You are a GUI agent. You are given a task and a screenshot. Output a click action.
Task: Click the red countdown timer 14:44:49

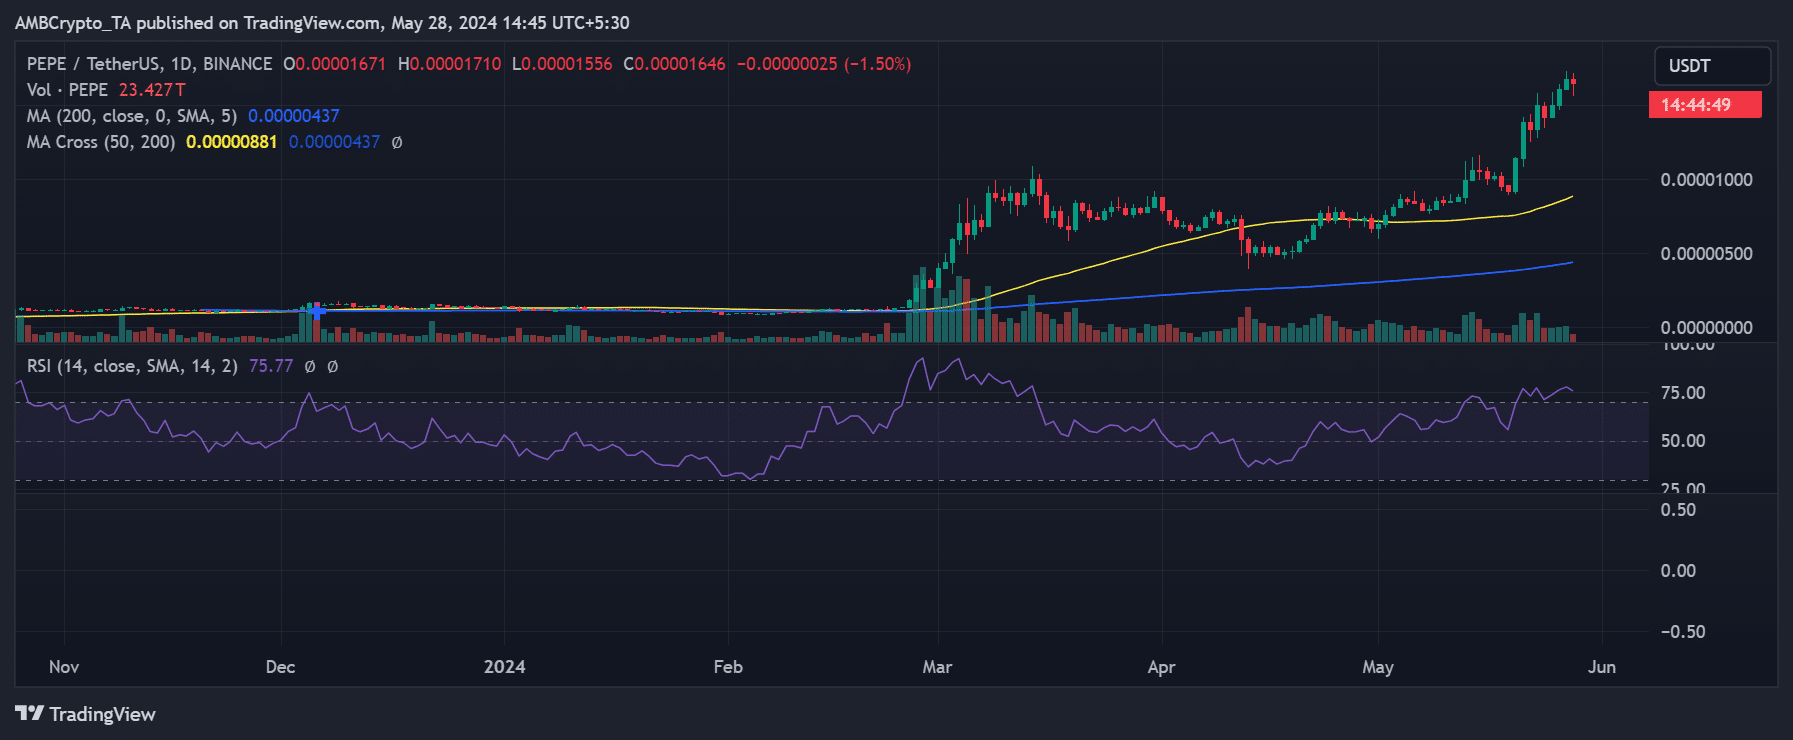pos(1705,105)
